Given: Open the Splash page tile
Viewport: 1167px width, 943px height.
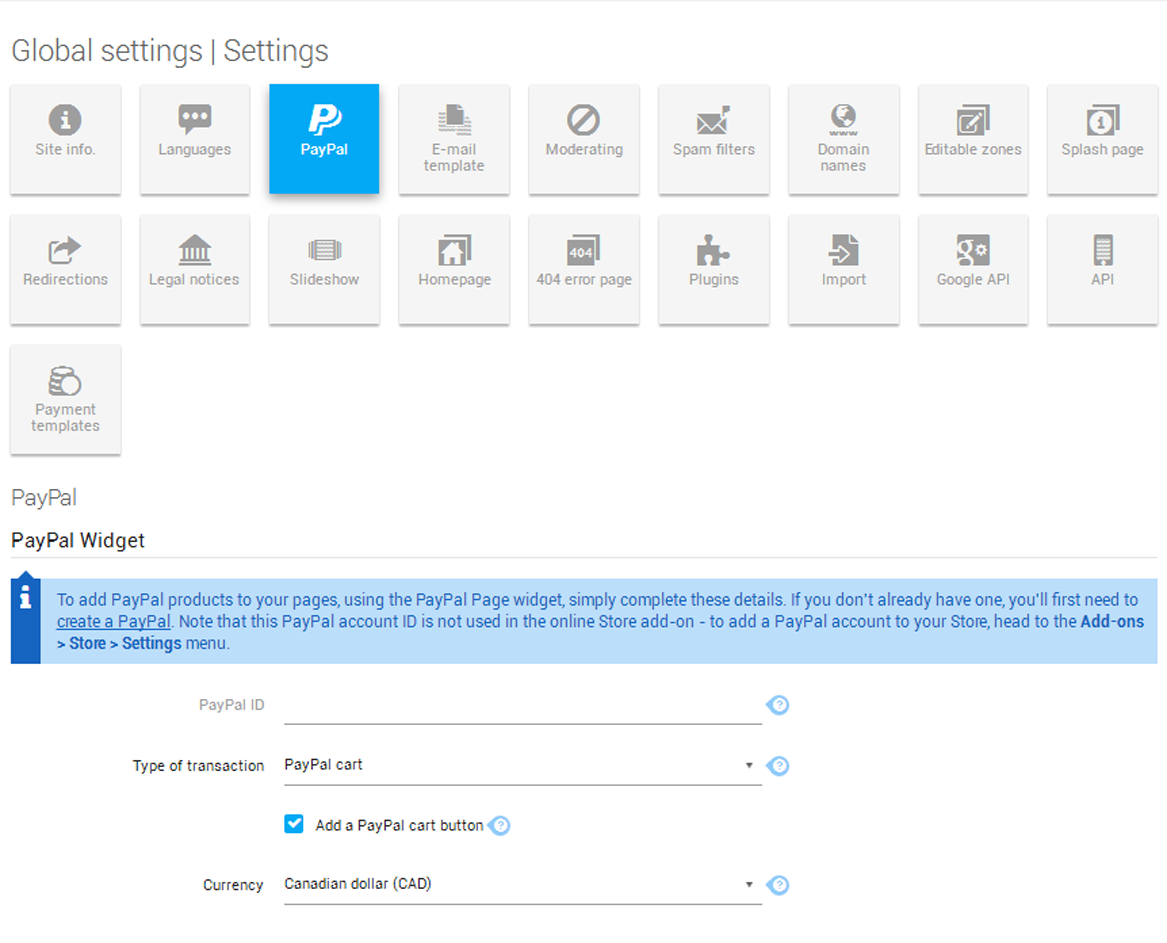Looking at the screenshot, I should coord(1102,139).
